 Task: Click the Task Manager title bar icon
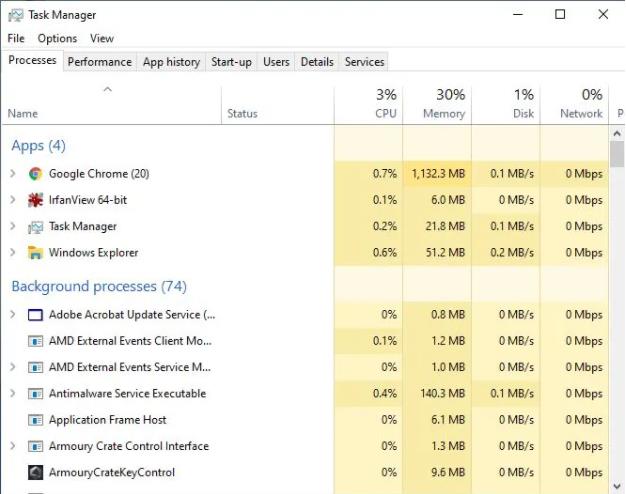(16, 15)
